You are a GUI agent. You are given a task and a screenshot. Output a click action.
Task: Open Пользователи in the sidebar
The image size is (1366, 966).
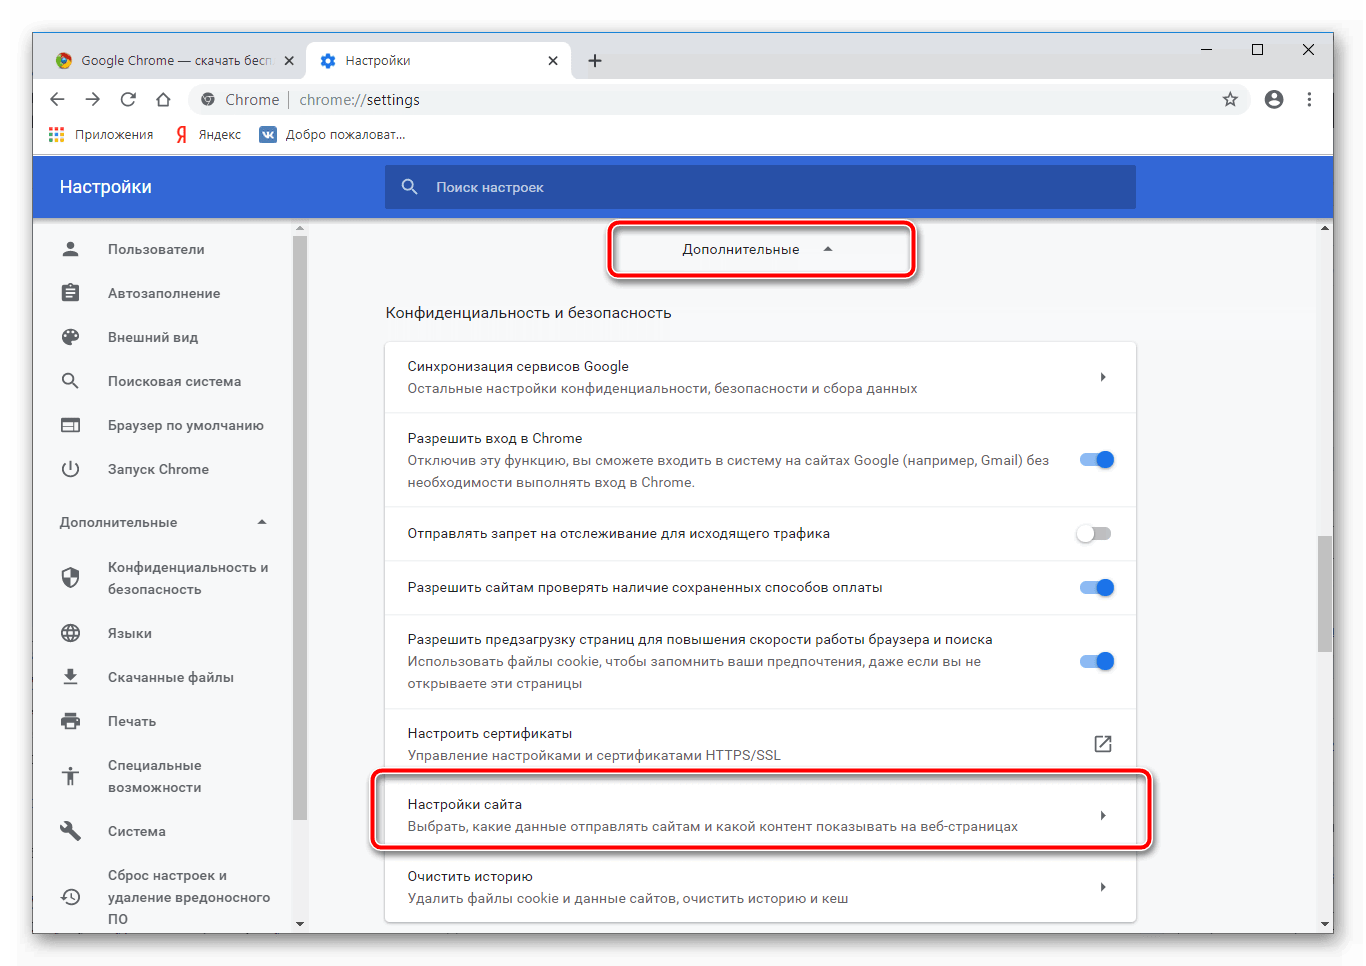coord(156,249)
